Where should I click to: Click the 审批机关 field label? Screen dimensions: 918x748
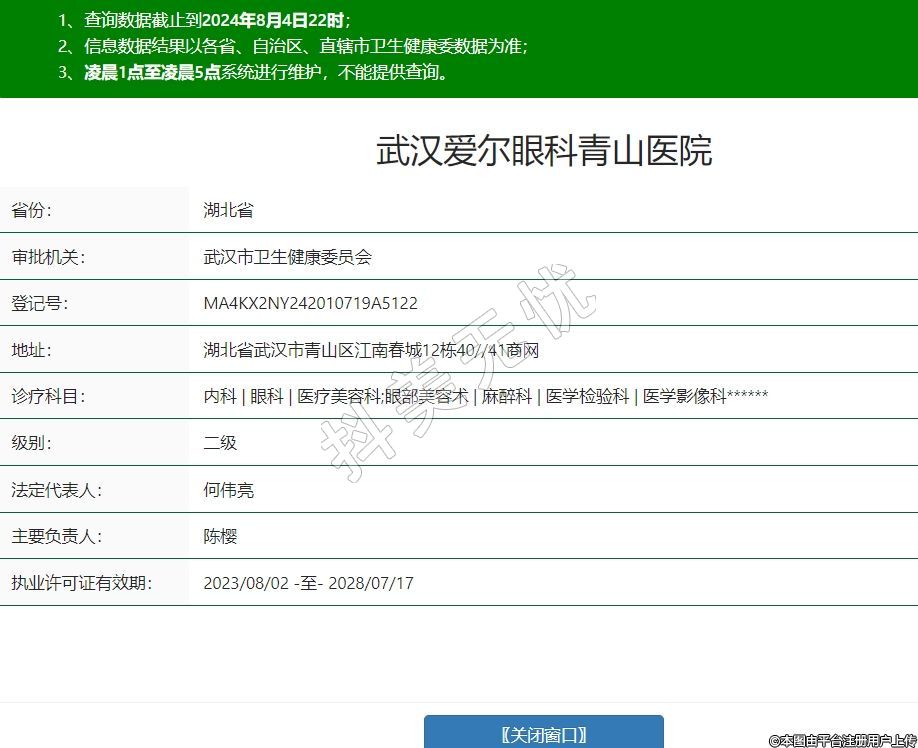coord(48,257)
